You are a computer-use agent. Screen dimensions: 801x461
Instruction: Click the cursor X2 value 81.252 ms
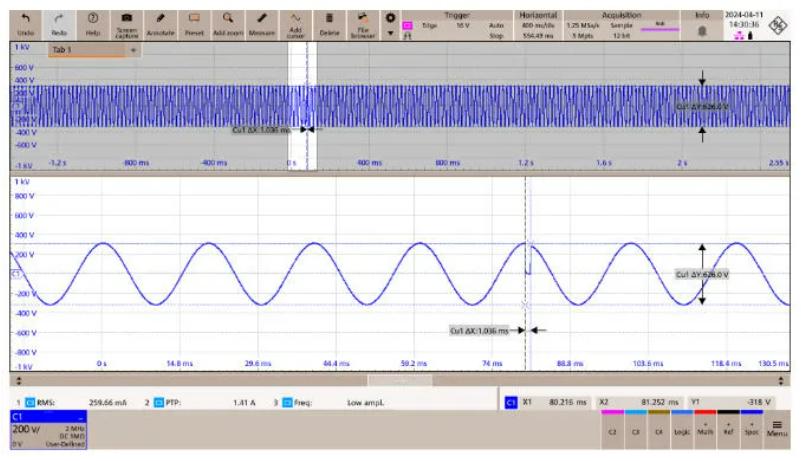659,402
